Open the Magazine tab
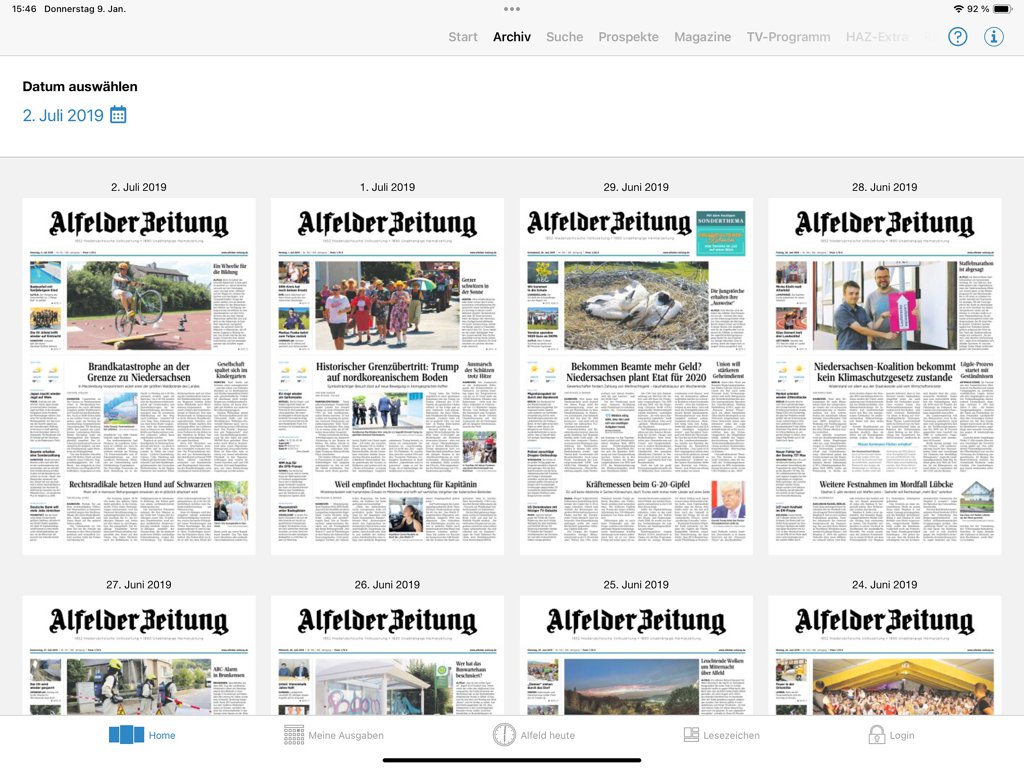 point(702,37)
